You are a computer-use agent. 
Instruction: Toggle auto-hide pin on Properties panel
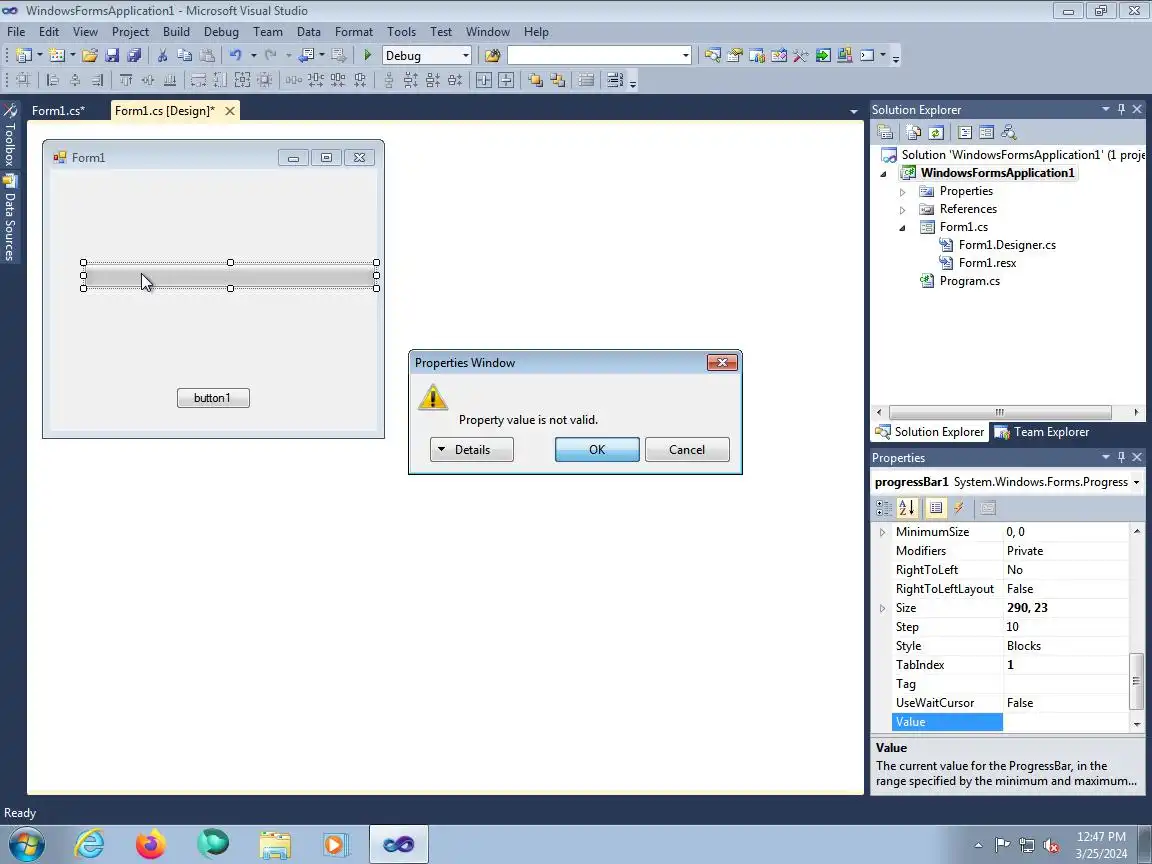pos(1121,457)
